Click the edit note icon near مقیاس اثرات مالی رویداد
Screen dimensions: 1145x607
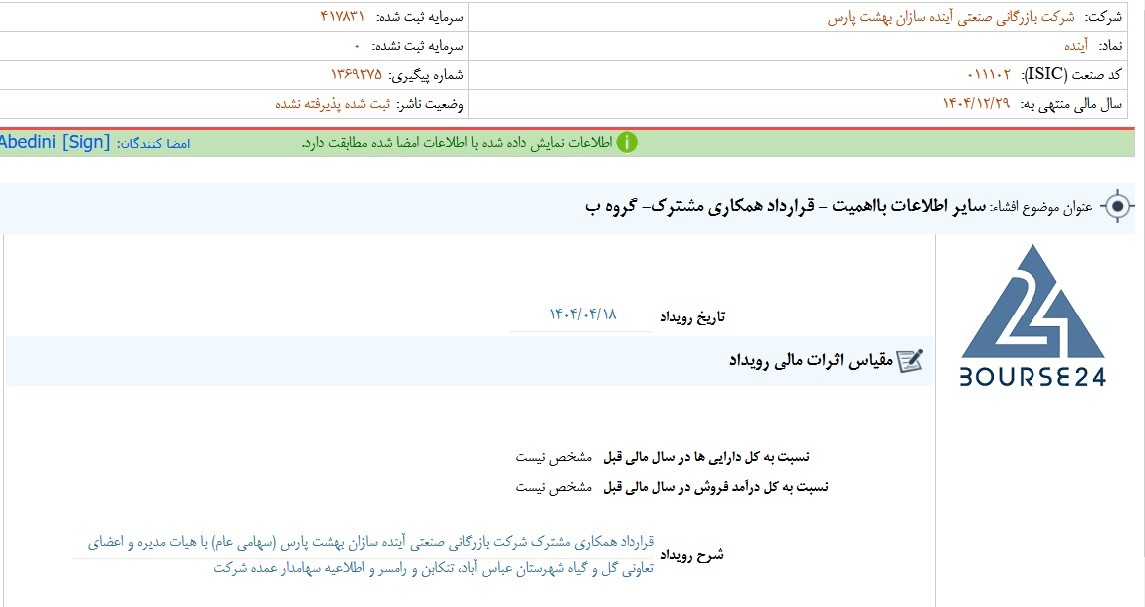(x=910, y=360)
